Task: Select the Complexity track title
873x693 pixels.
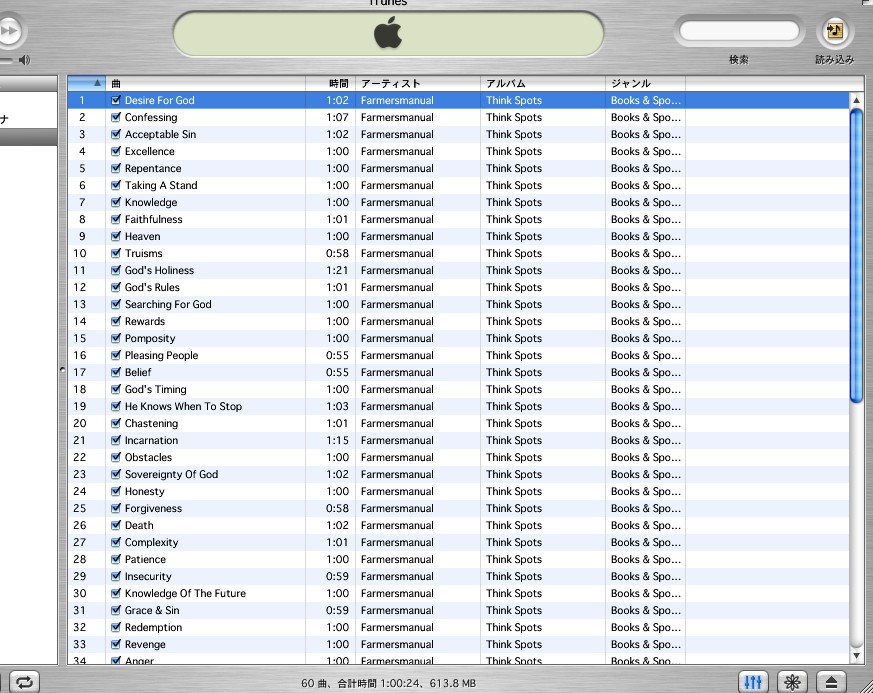Action: pyautogui.click(x=151, y=542)
